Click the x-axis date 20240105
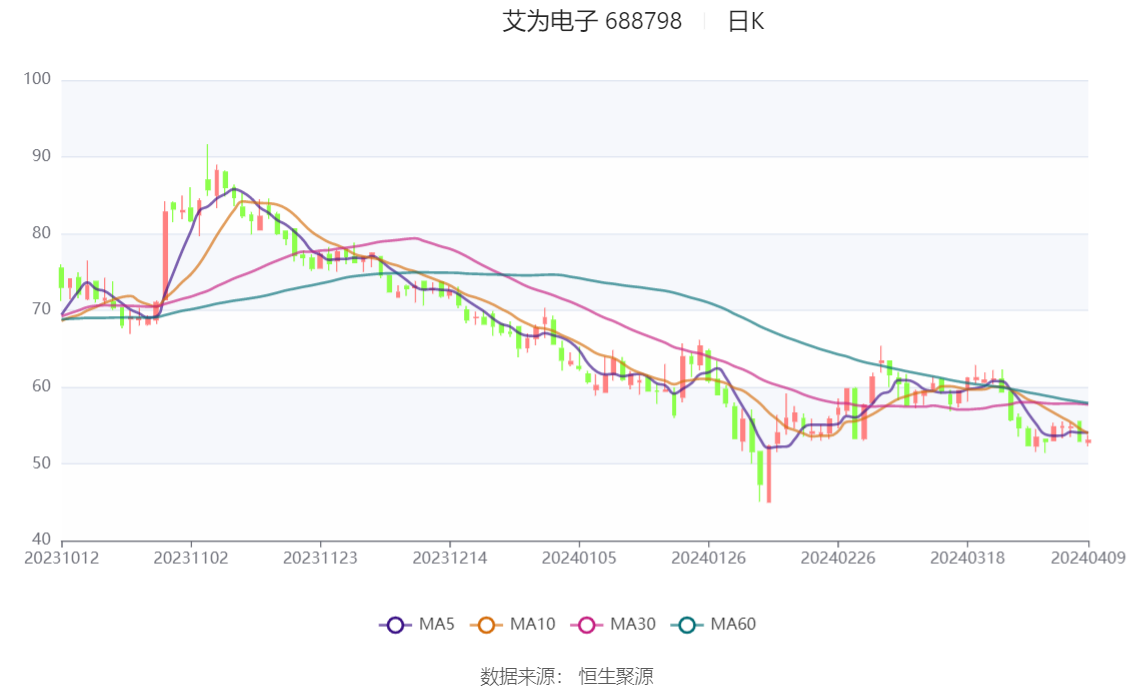Screen dimensions: 1134x689 (x=579, y=558)
